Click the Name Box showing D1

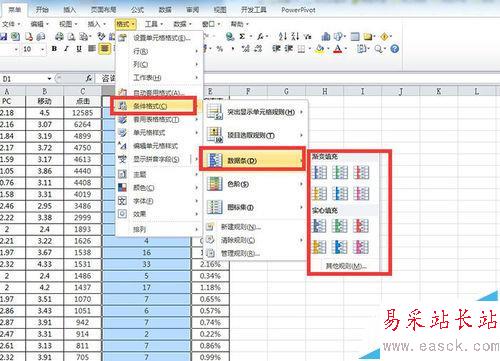23,79
